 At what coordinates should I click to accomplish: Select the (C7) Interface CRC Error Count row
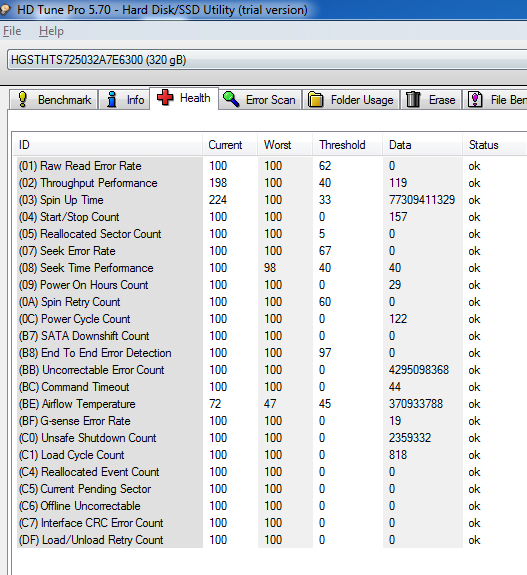pyautogui.click(x=271, y=523)
